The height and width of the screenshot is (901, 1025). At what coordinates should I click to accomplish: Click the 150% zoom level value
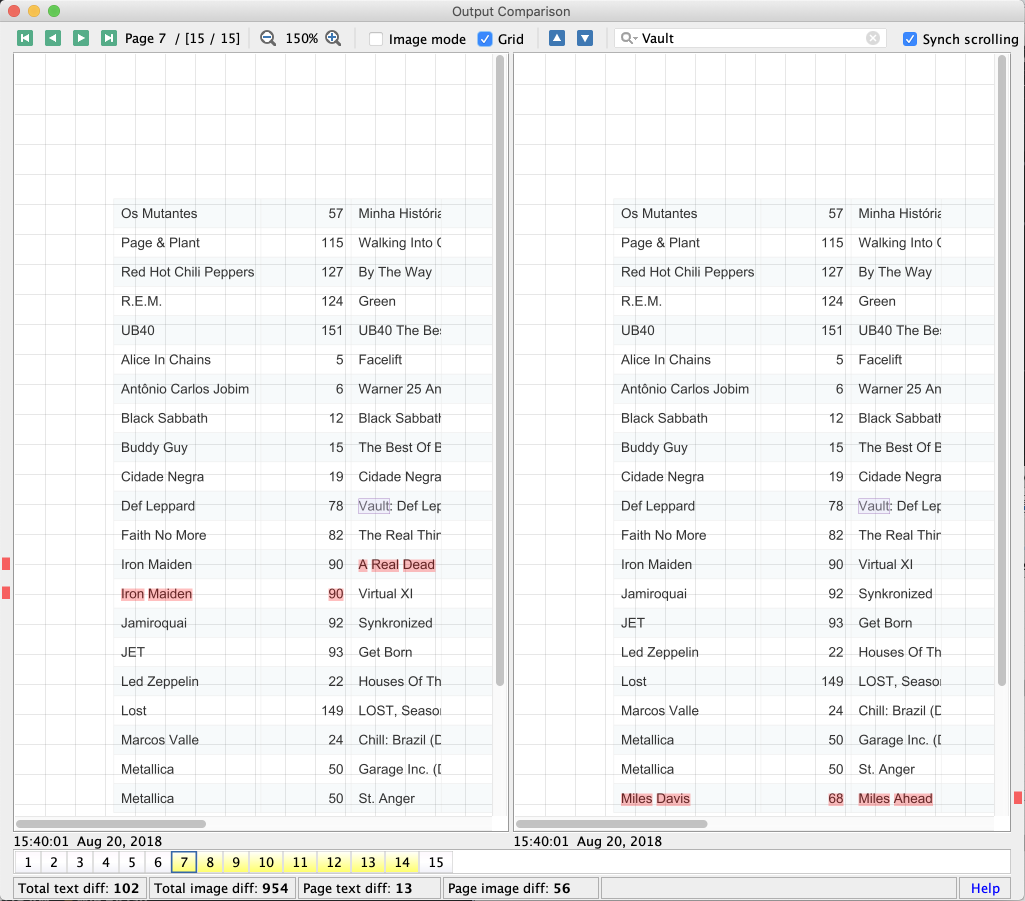click(301, 39)
